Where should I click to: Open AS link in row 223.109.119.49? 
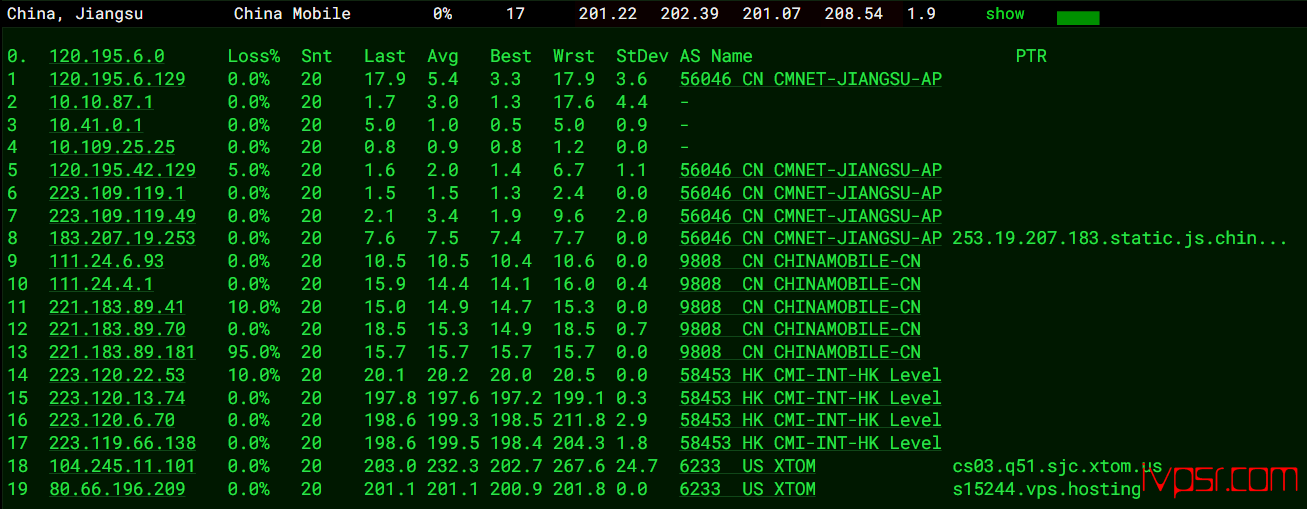(x=810, y=216)
